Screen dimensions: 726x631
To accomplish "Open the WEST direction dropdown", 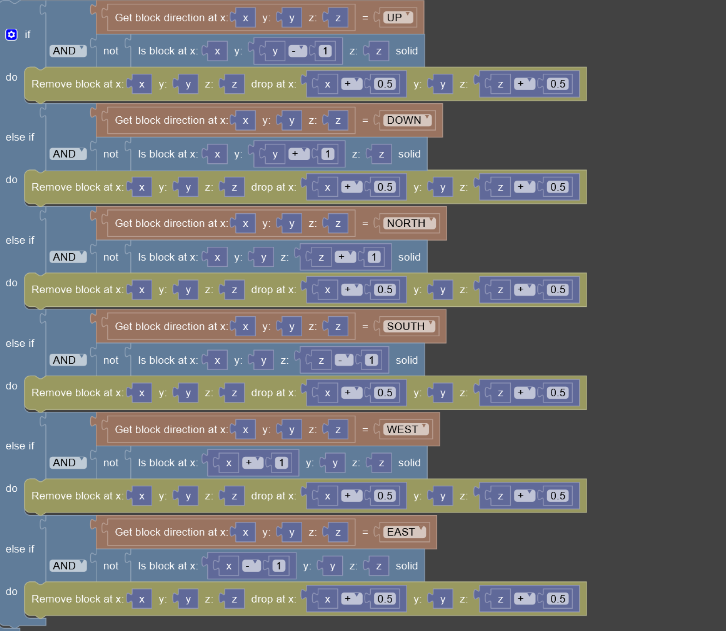I will pos(406,430).
